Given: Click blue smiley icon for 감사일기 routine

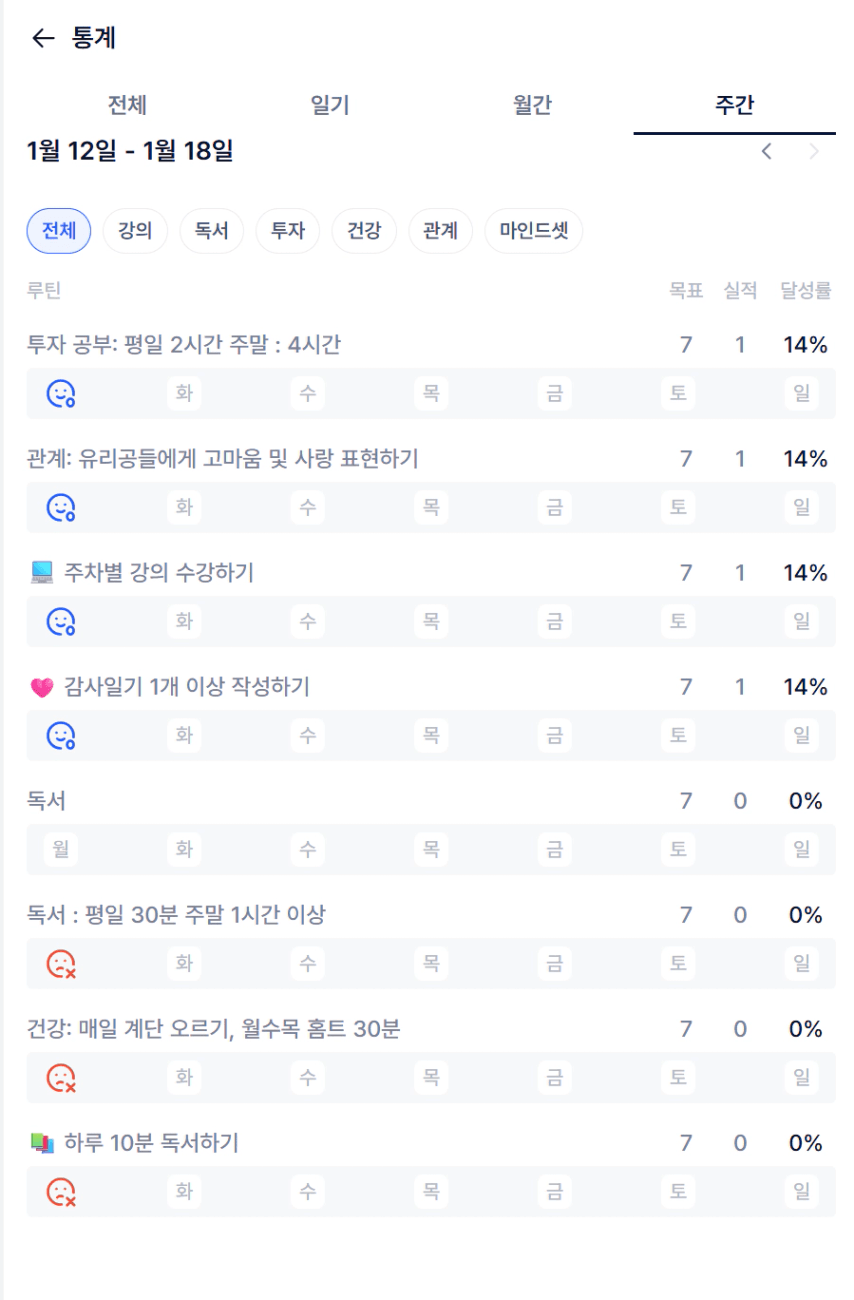Looking at the screenshot, I should [x=61, y=736].
